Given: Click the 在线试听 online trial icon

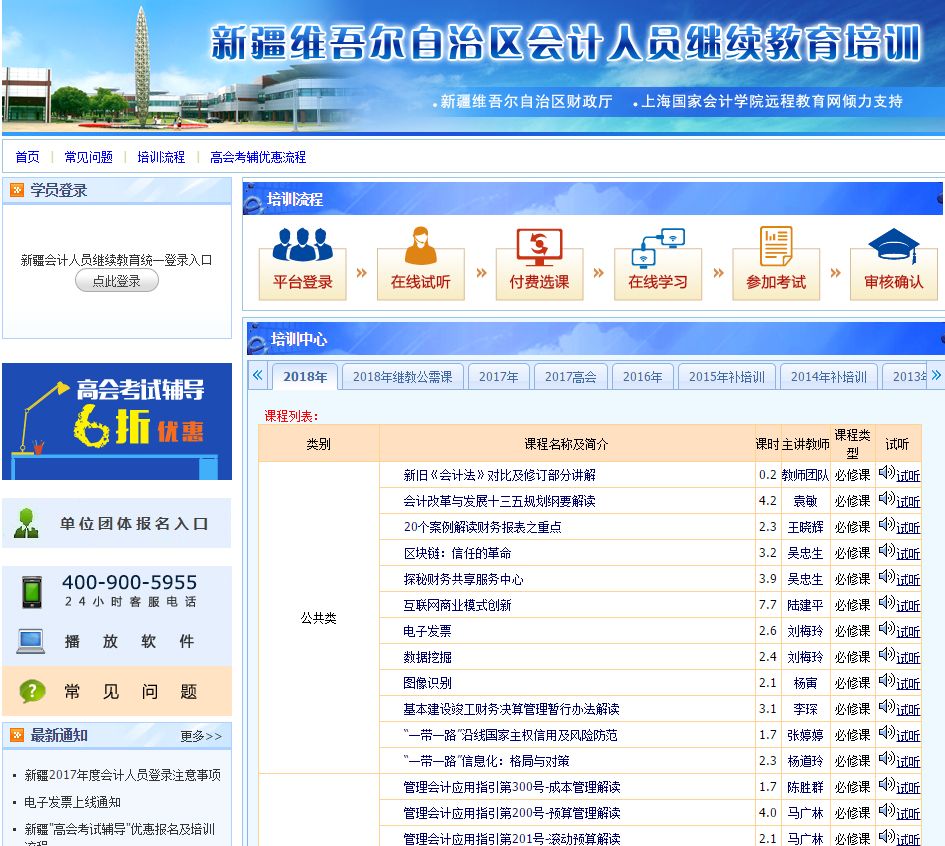Looking at the screenshot, I should click(x=420, y=246).
